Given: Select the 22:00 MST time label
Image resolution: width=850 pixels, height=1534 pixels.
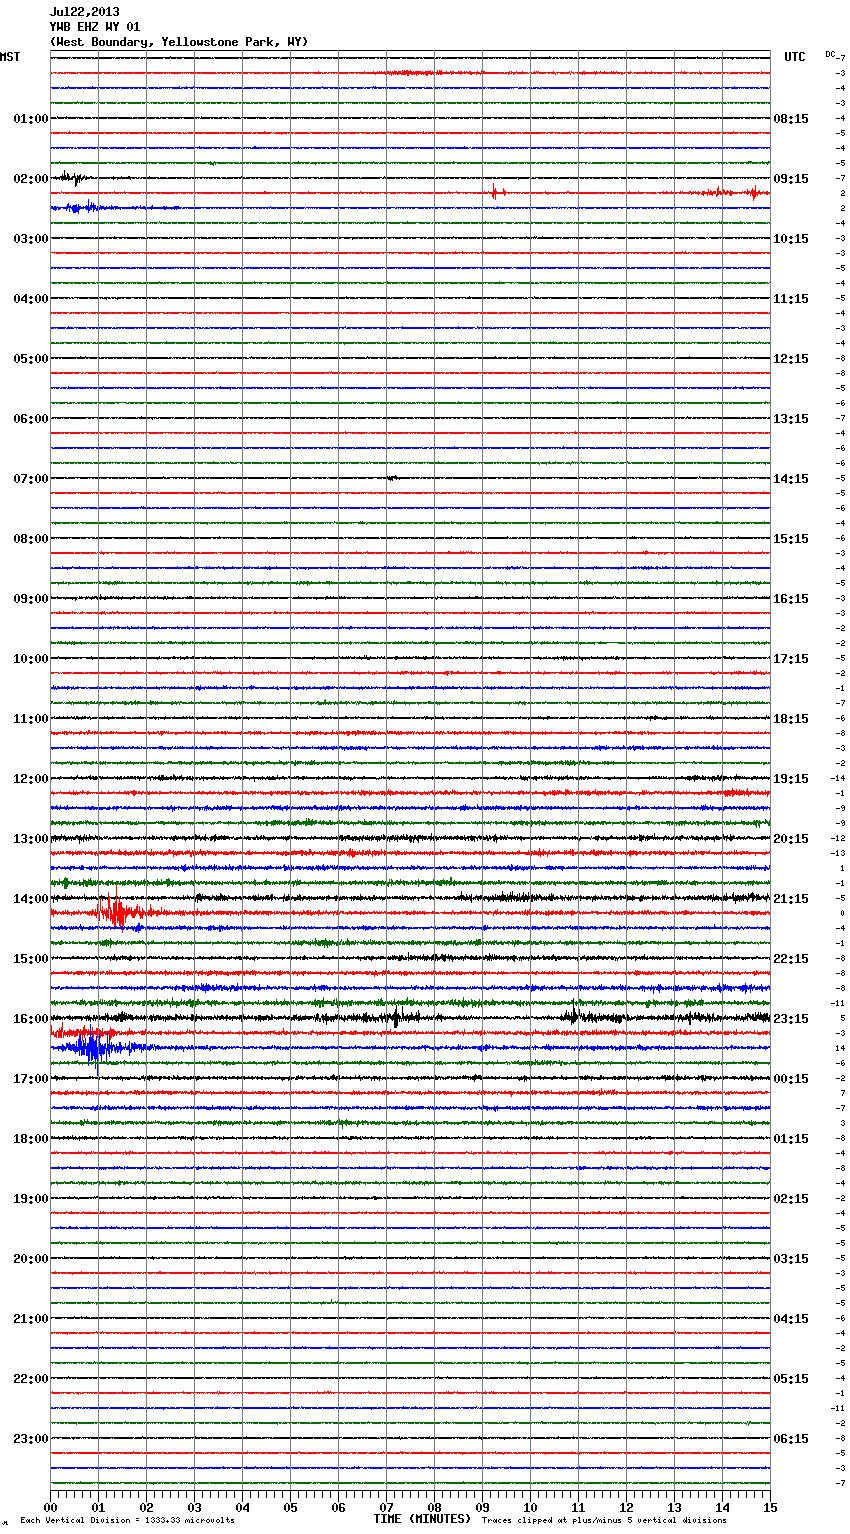Looking at the screenshot, I should click(x=31, y=1379).
